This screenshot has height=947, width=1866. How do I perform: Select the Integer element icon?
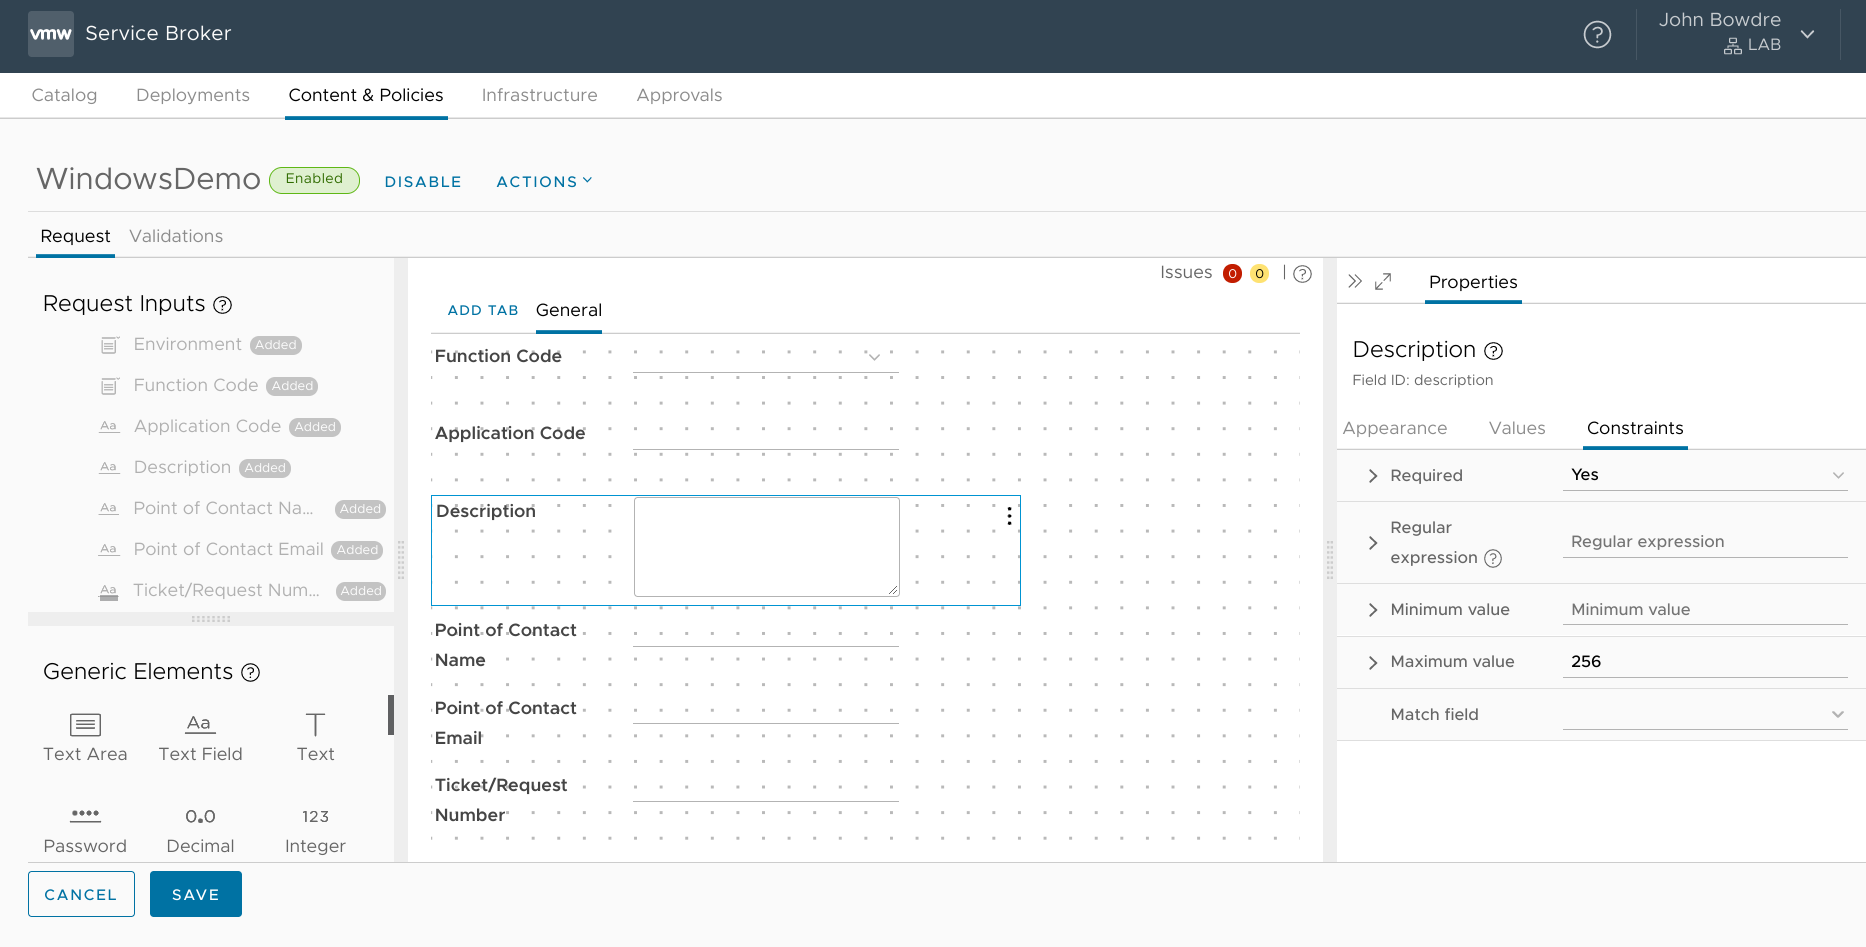[315, 816]
